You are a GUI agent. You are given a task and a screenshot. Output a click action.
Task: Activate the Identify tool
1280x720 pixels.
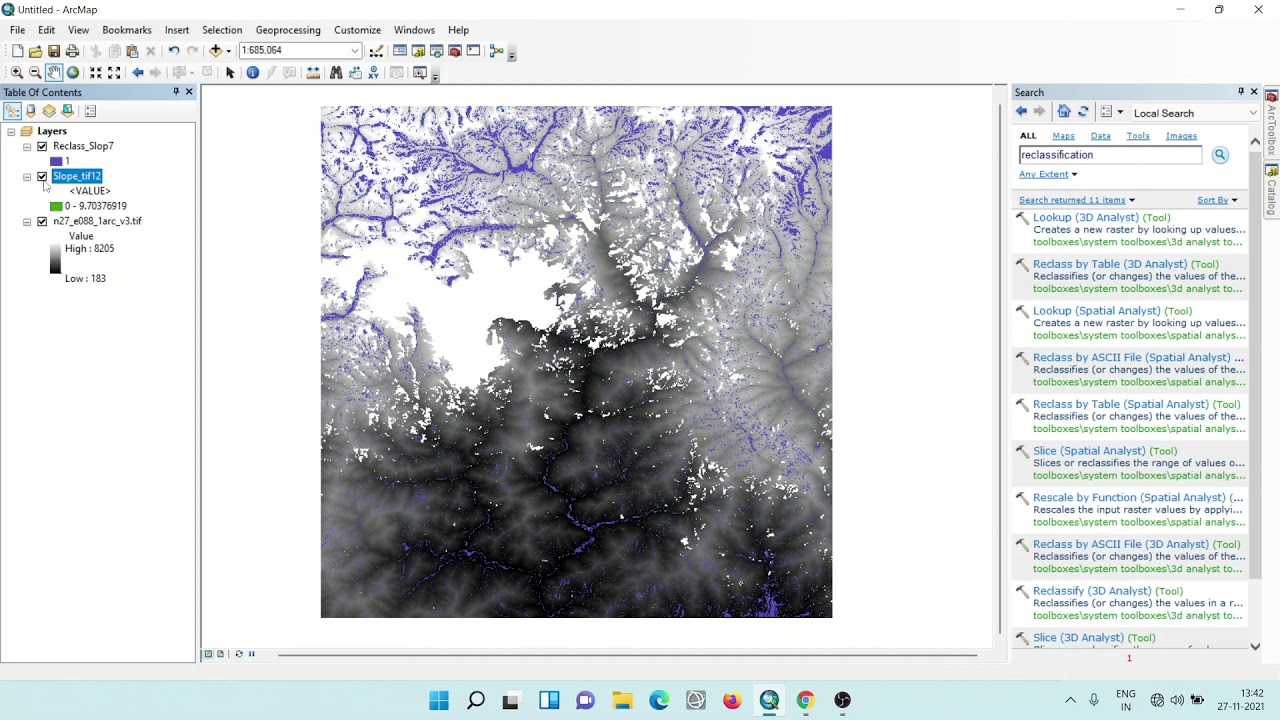coord(253,73)
